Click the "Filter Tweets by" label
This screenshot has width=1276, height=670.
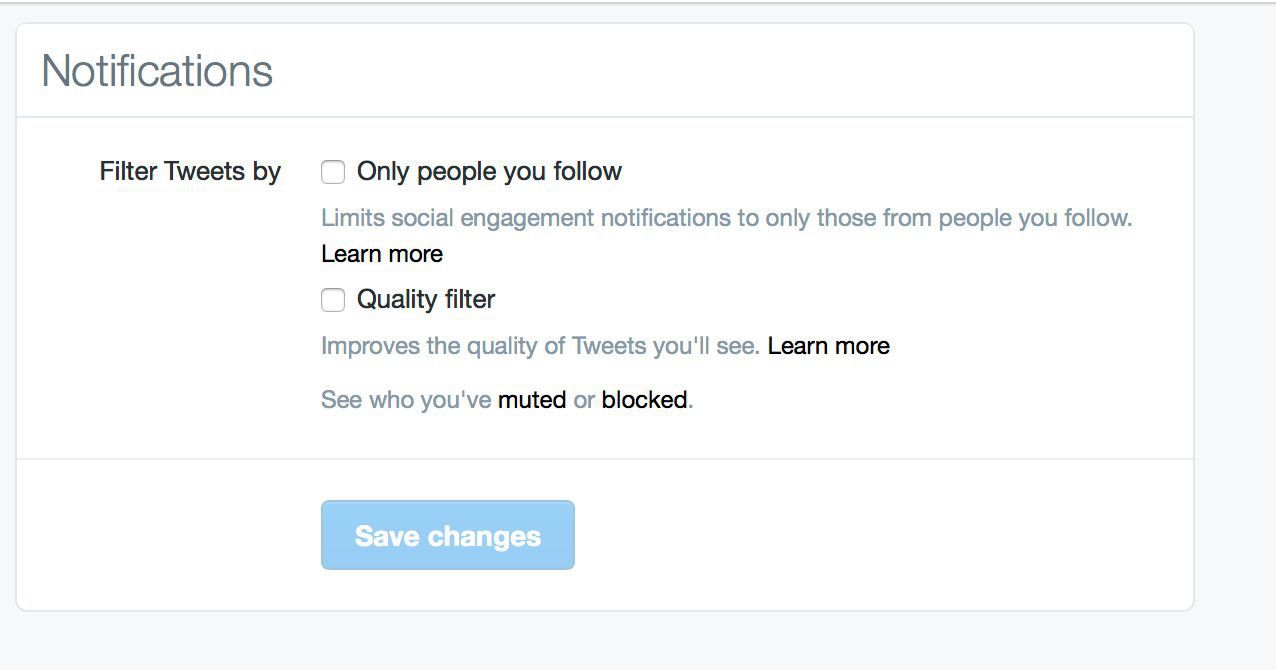(190, 172)
